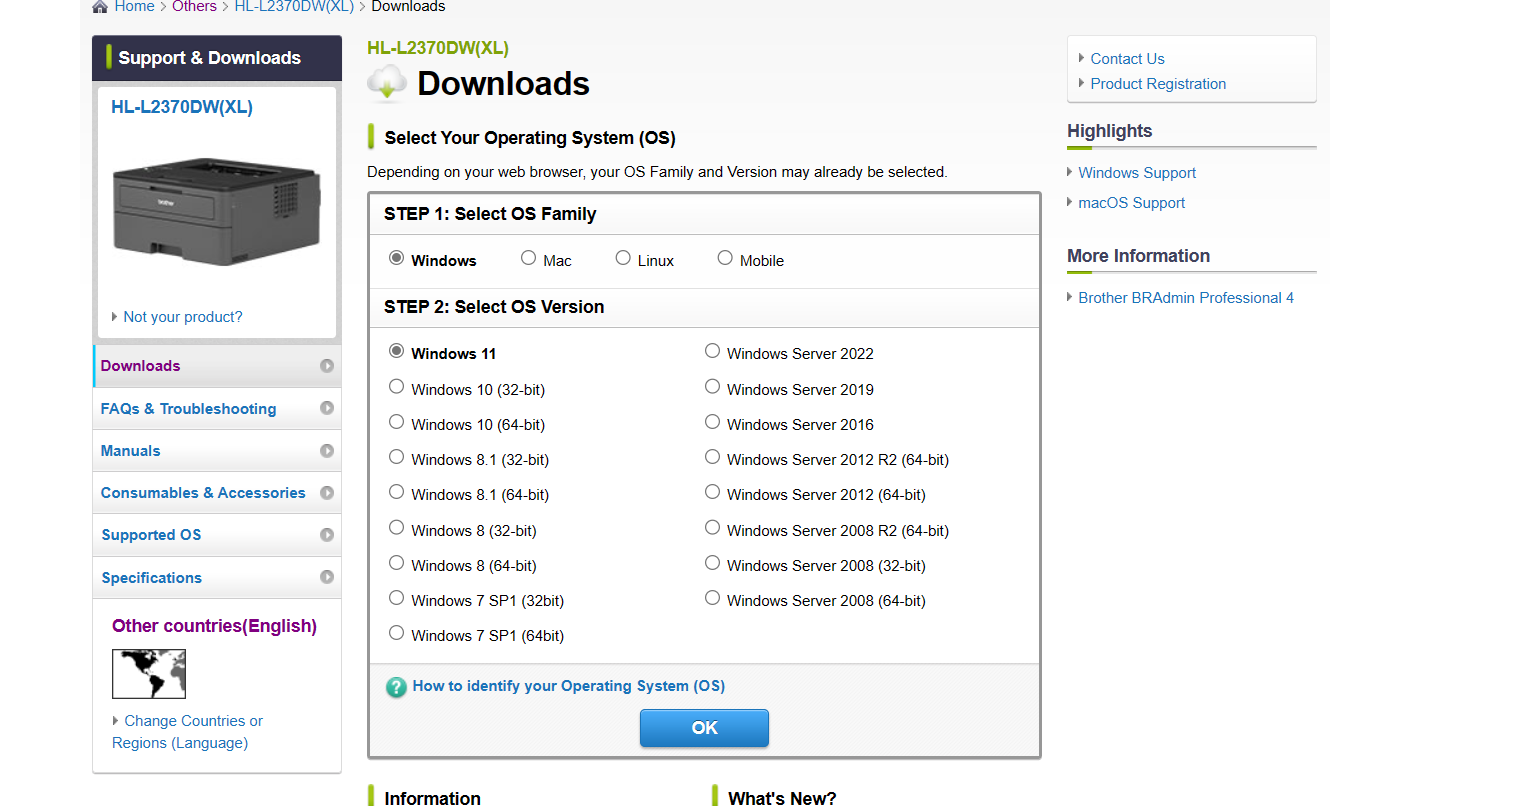Click the 'Not your product?' link
The image size is (1531, 806).
pos(183,317)
